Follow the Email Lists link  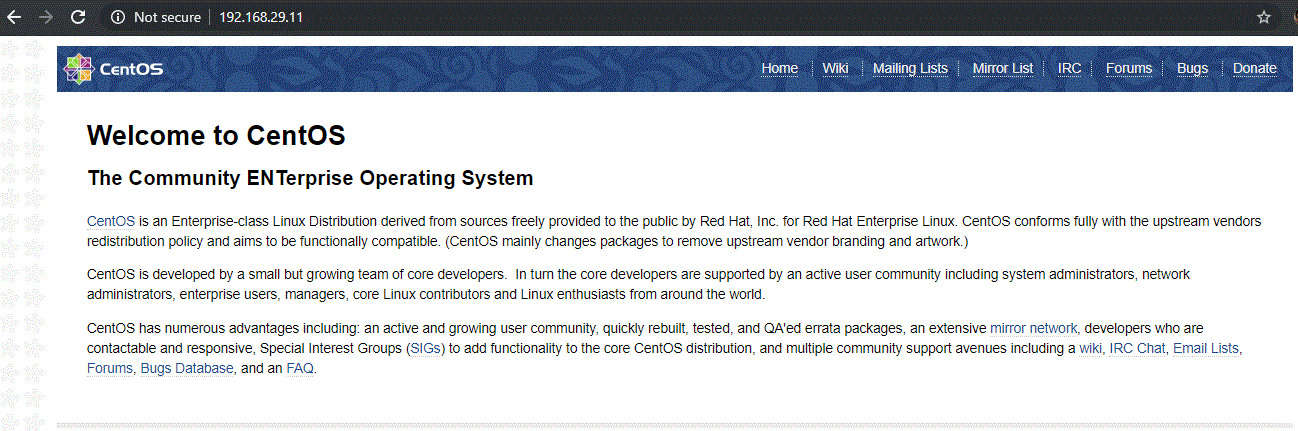pos(1205,348)
